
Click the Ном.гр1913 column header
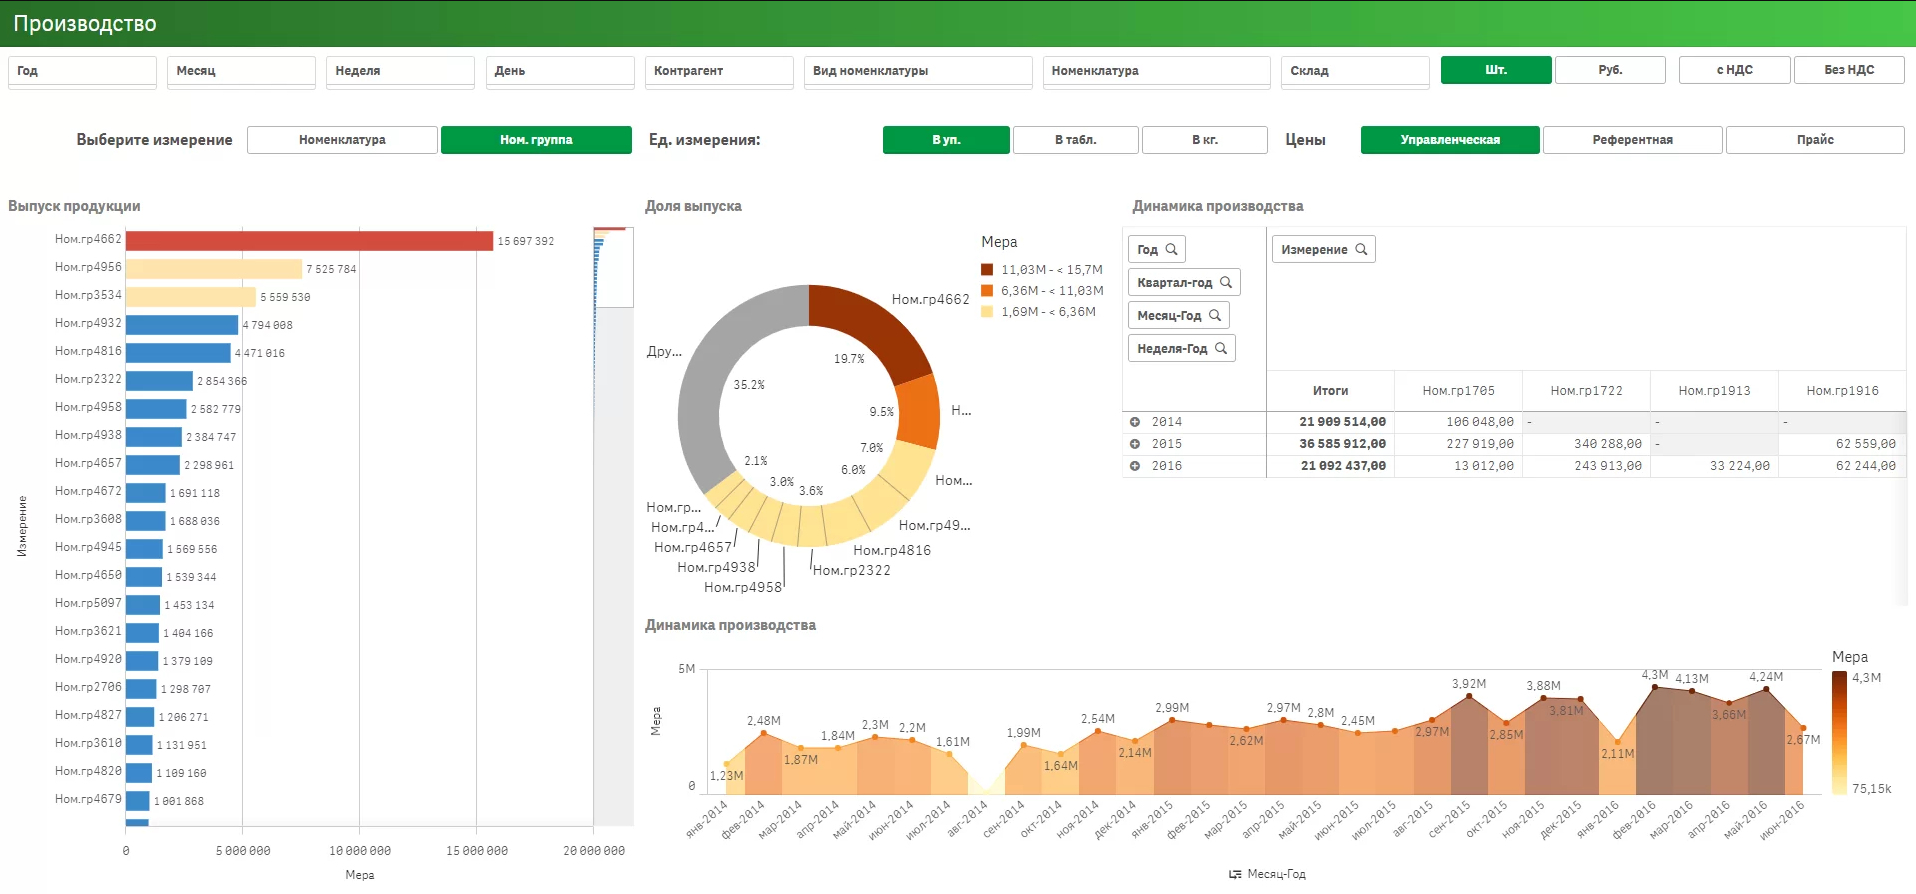(x=1714, y=391)
